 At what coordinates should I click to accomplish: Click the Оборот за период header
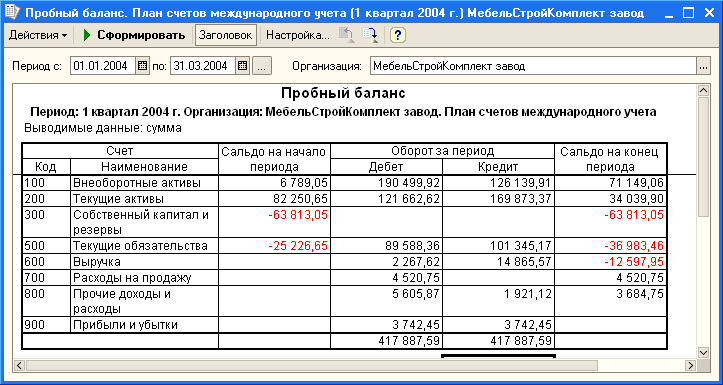[x=443, y=151]
